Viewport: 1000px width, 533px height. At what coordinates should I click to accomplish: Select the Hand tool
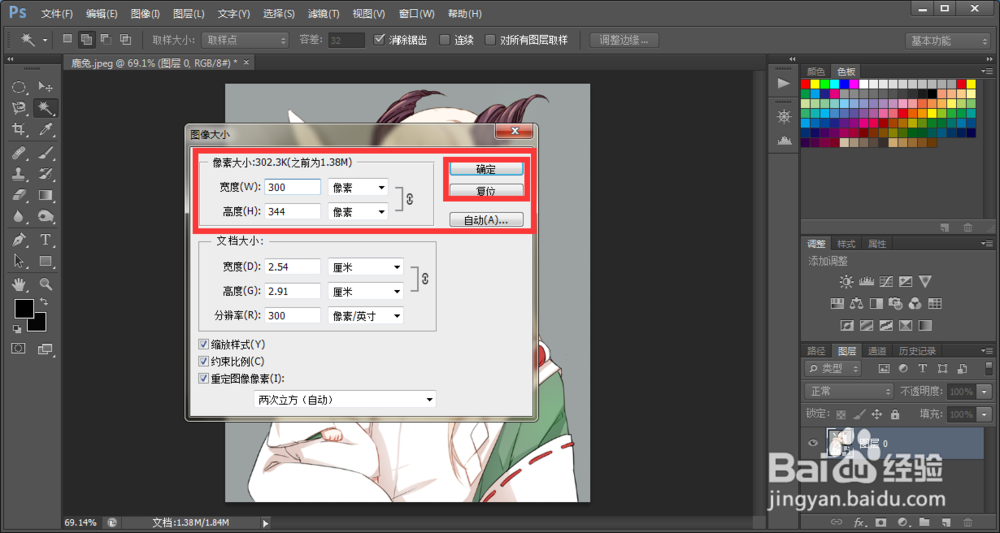pyautogui.click(x=19, y=284)
